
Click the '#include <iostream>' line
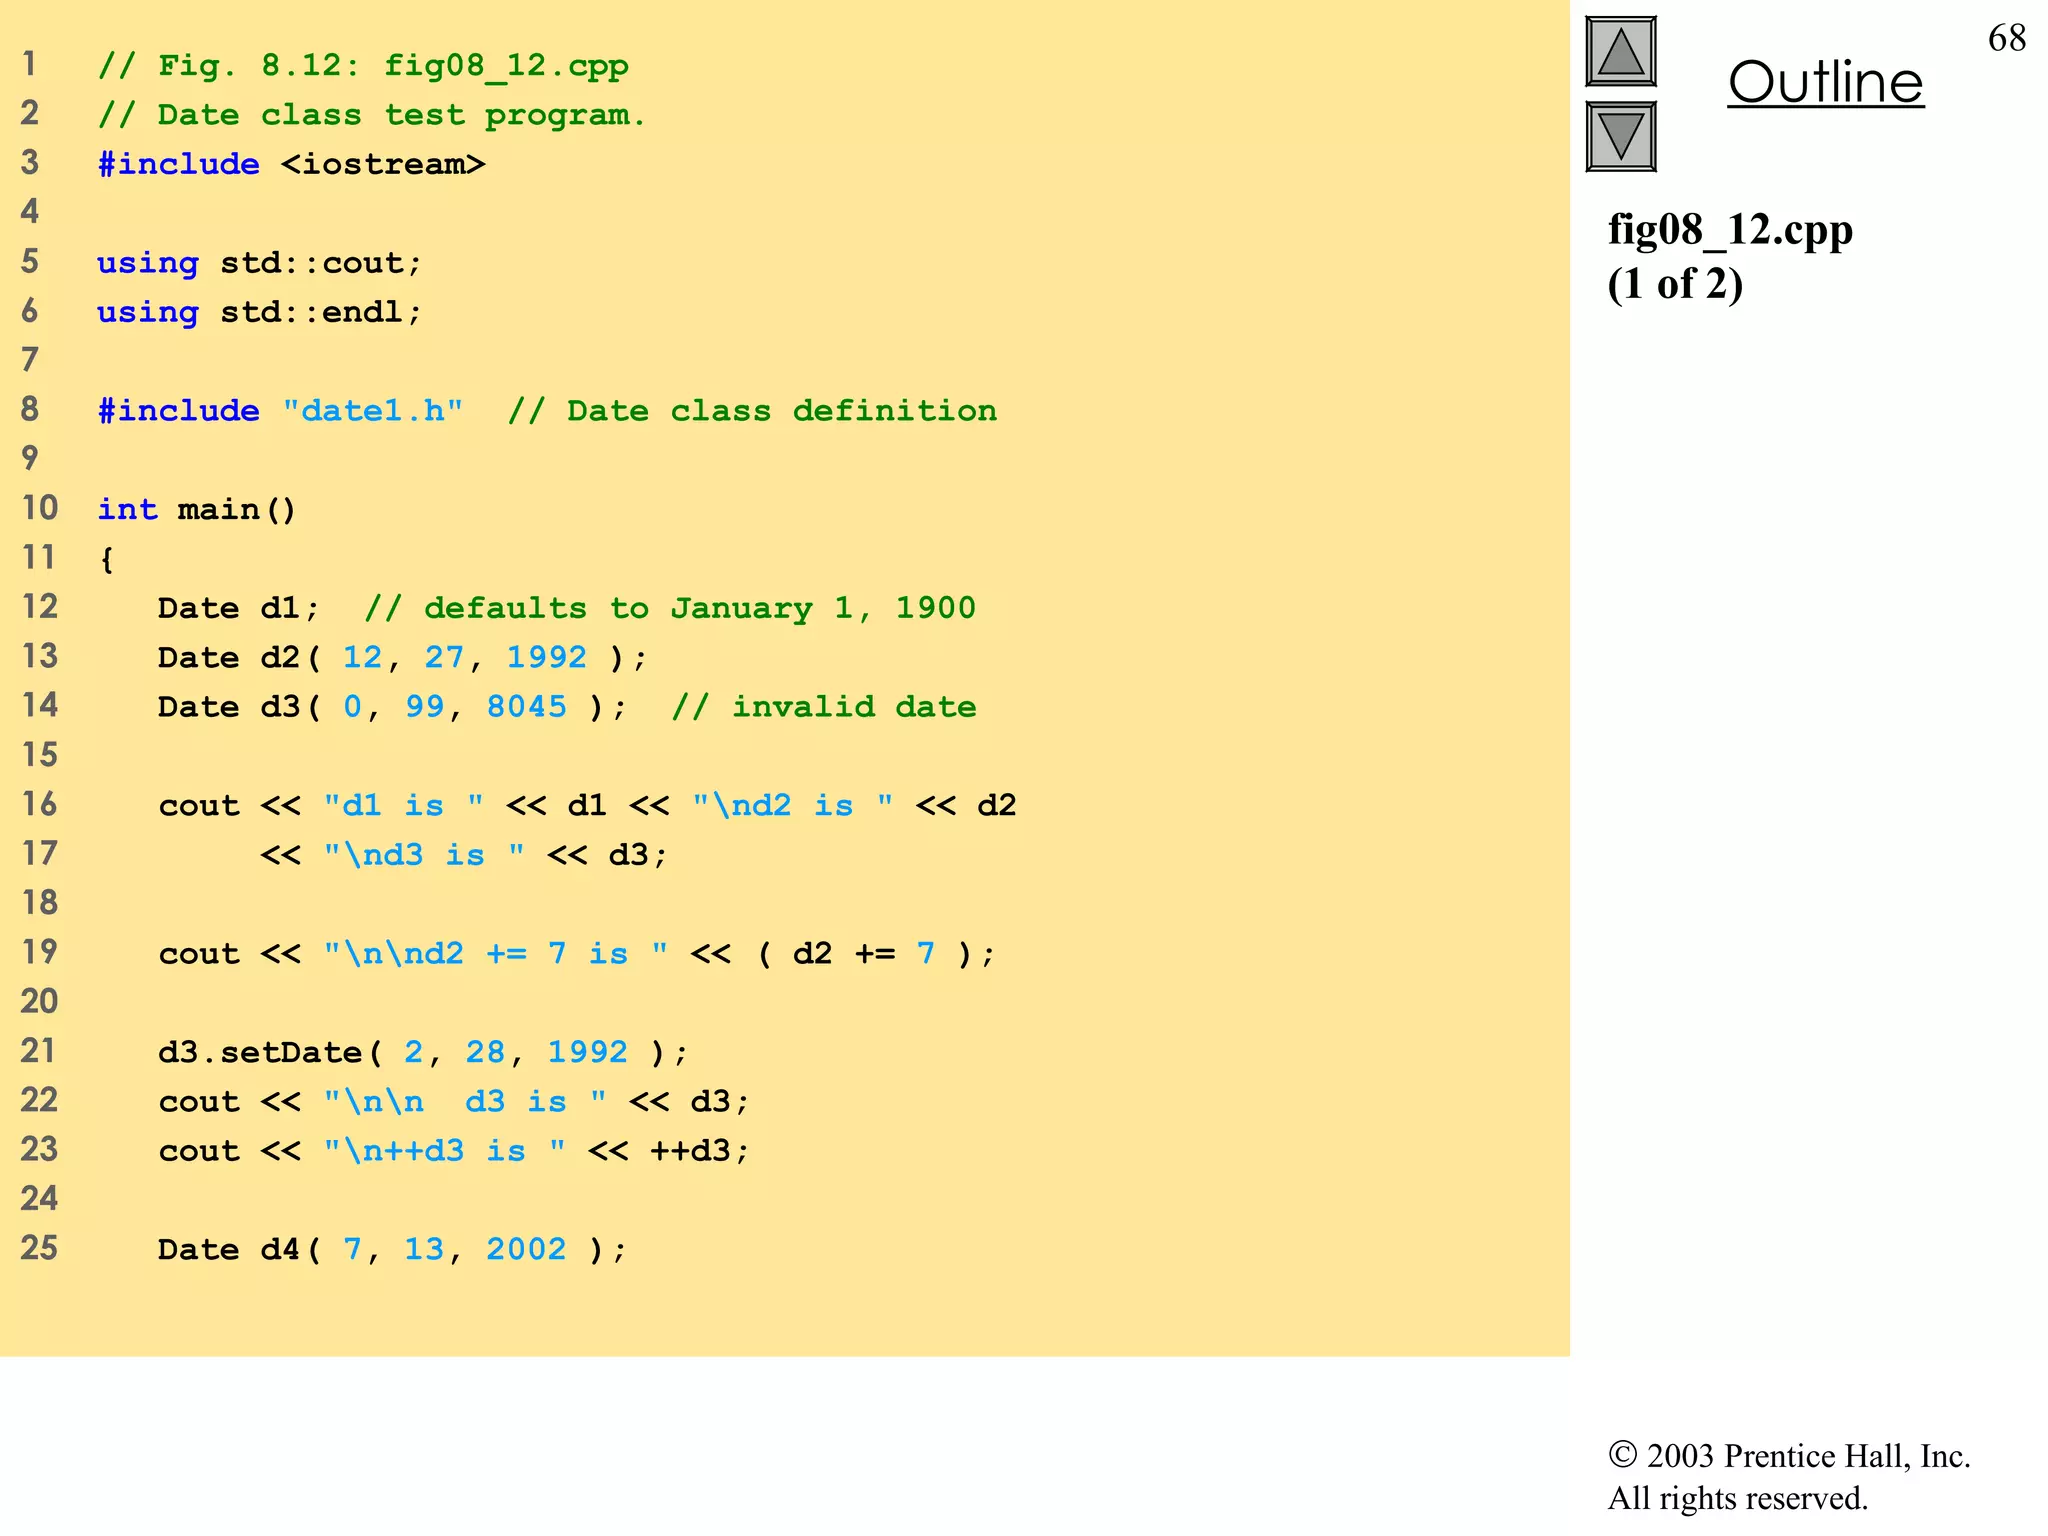pos(291,164)
